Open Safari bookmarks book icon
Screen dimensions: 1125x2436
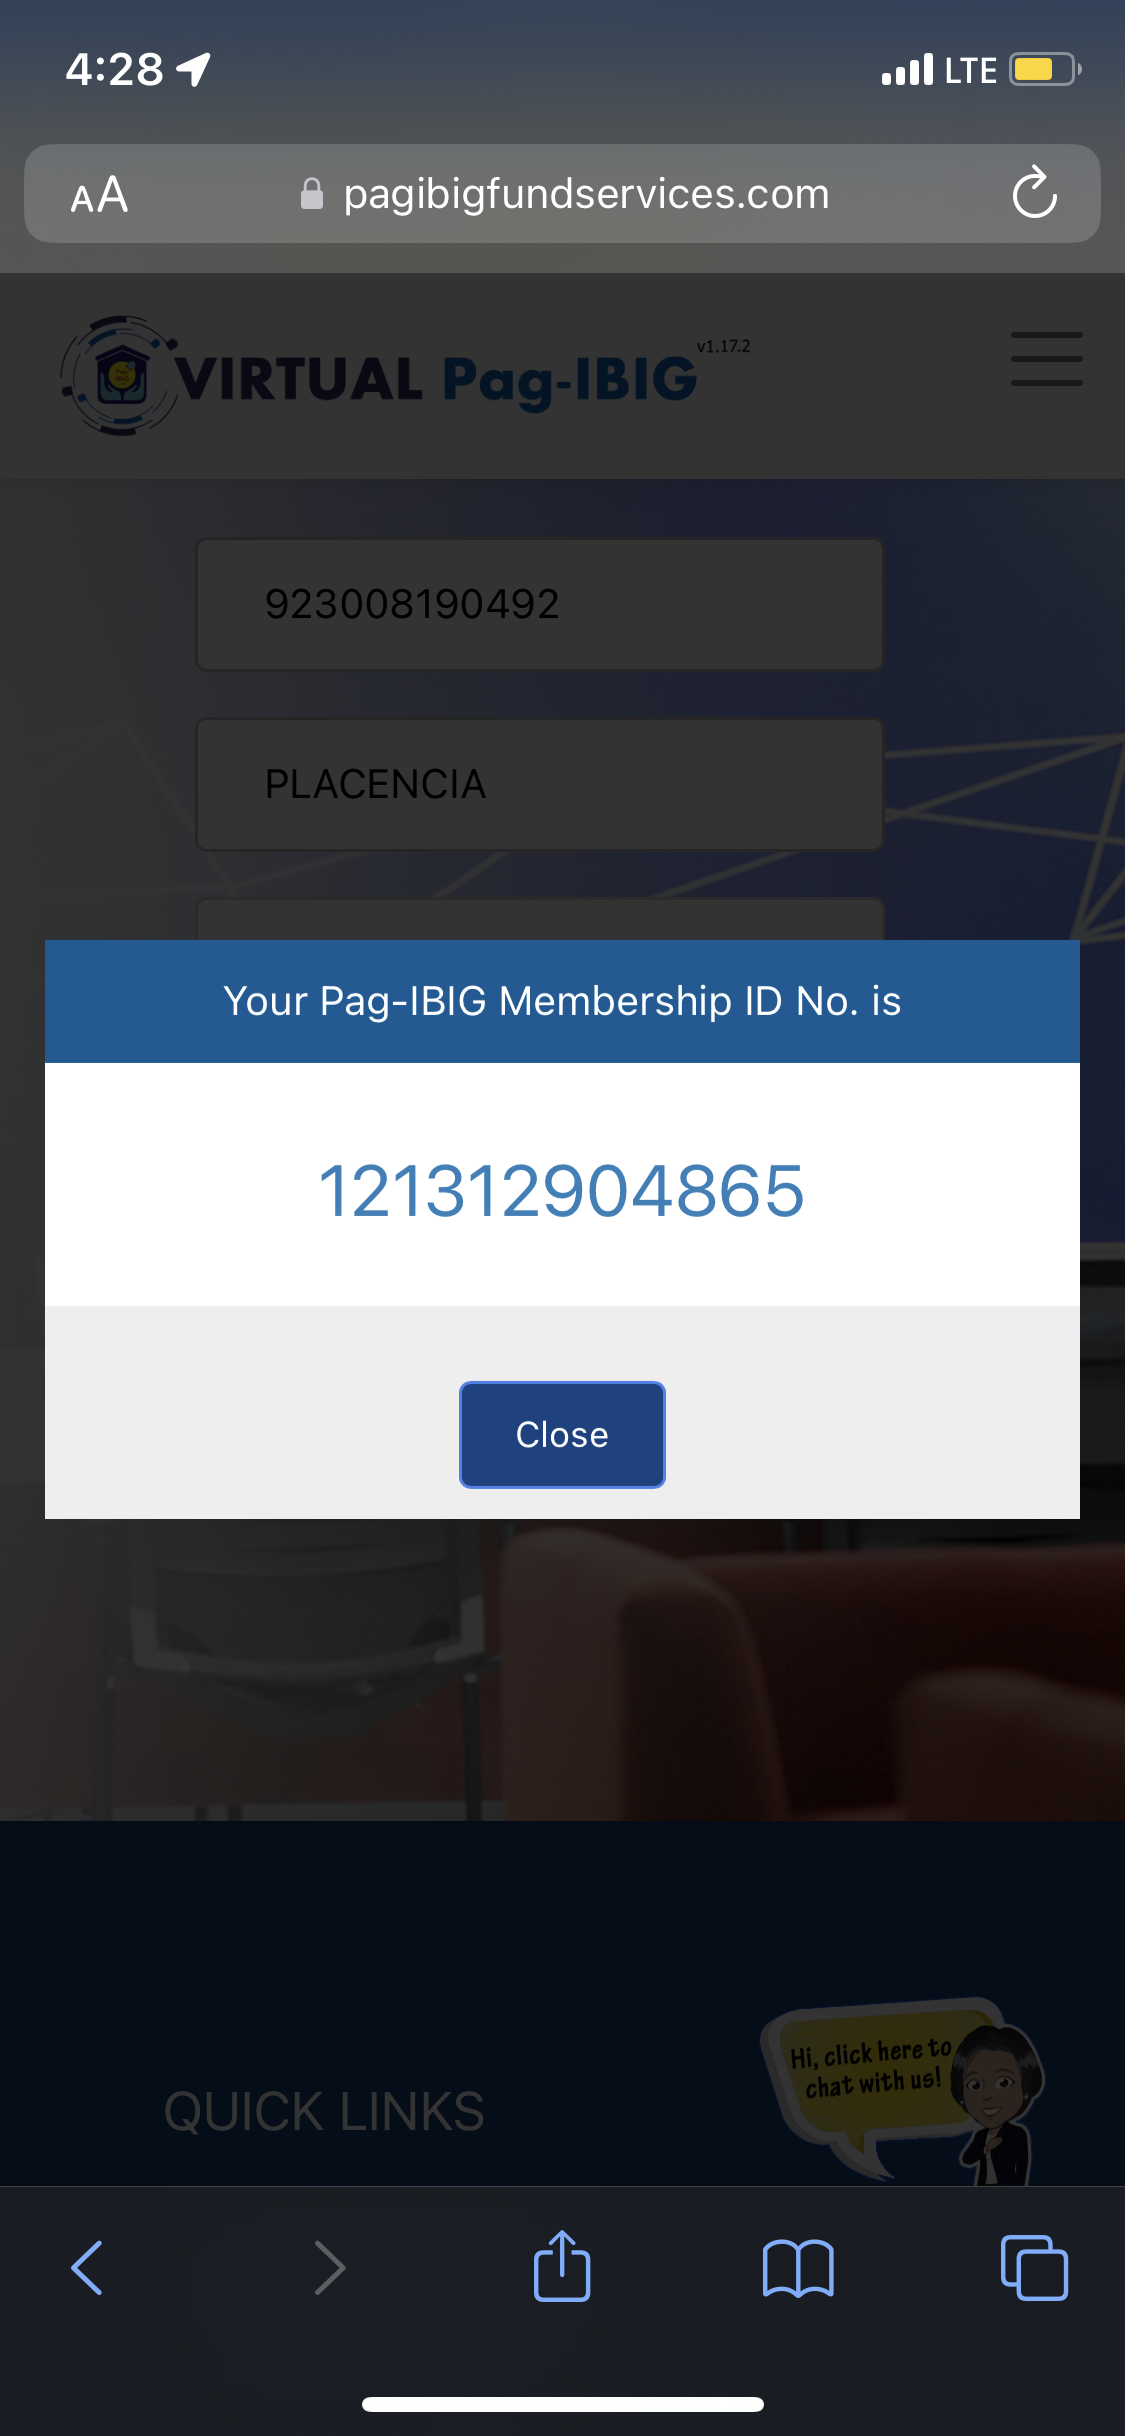coord(797,2267)
